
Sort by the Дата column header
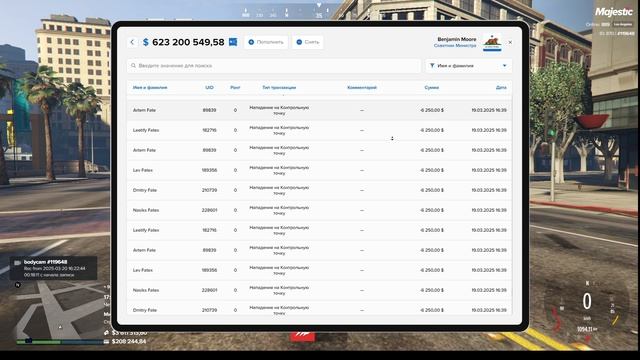pyautogui.click(x=501, y=87)
